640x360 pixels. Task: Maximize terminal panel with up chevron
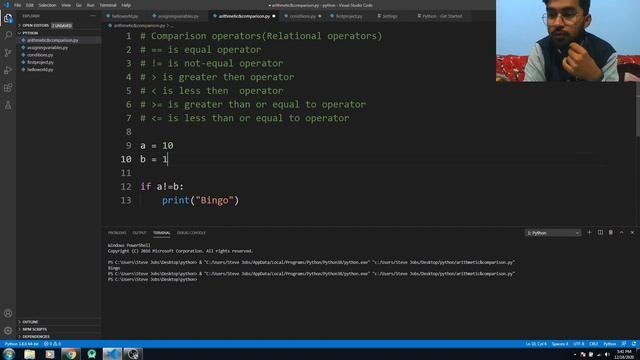point(622,233)
